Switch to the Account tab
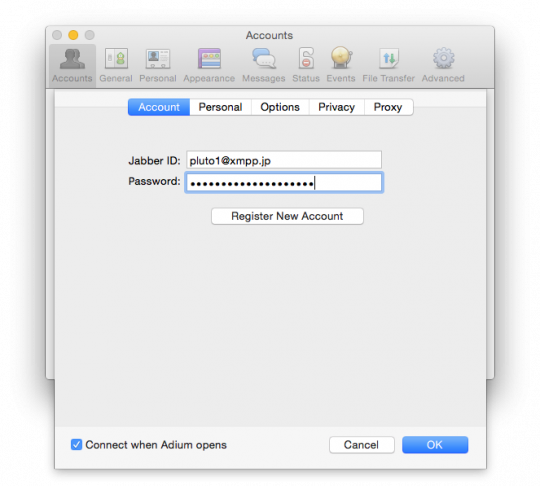Screen dimensions: 540x486 (159, 107)
